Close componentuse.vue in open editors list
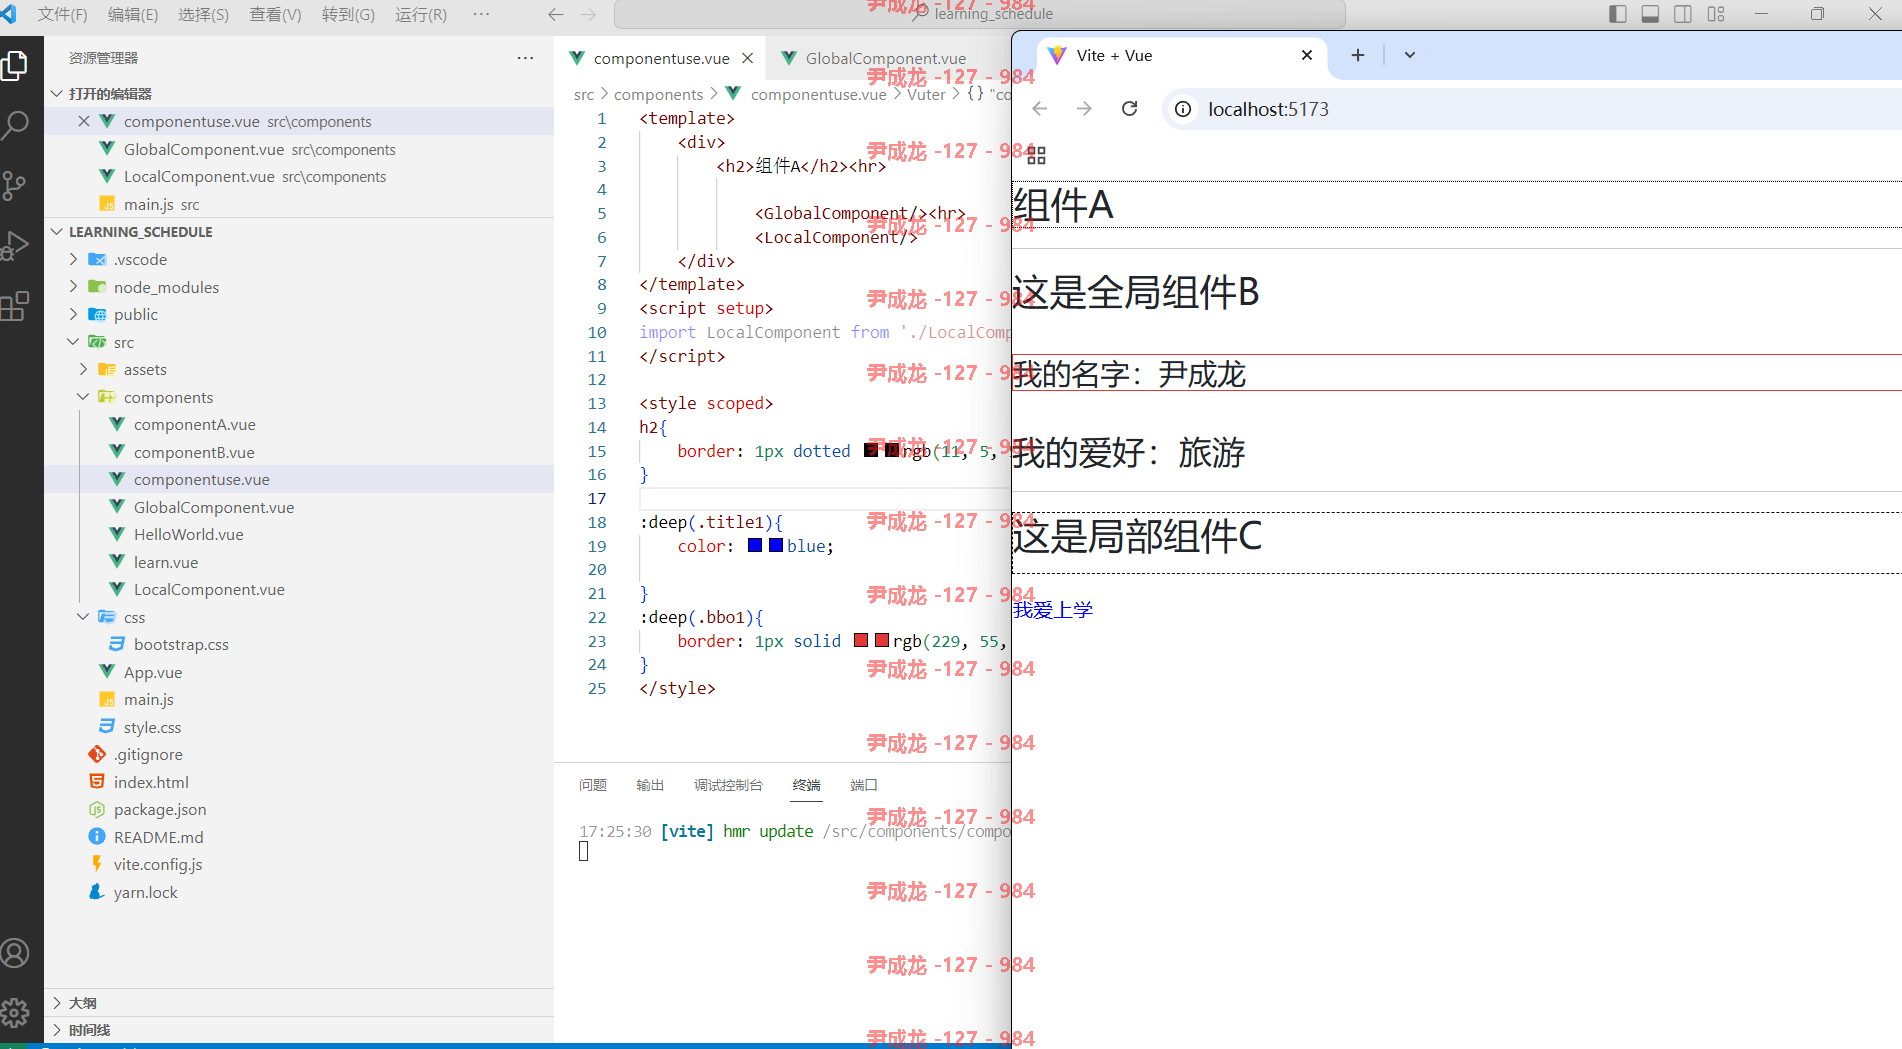 (84, 121)
